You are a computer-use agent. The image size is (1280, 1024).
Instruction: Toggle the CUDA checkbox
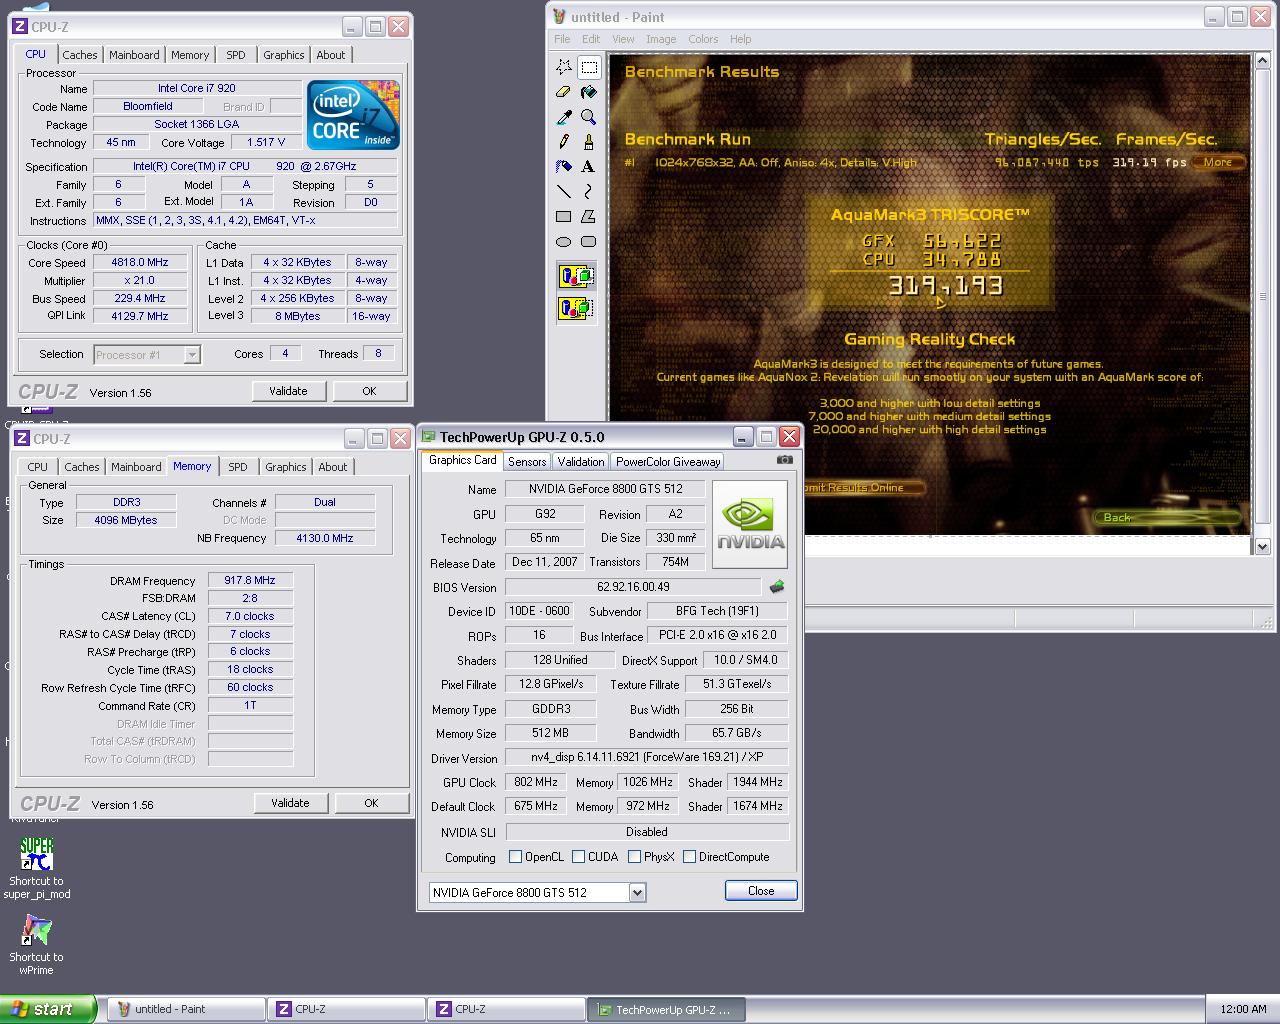click(578, 857)
